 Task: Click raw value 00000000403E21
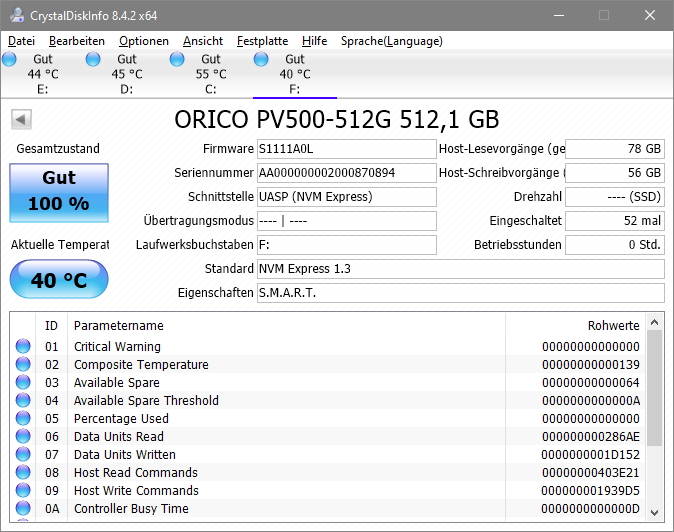(591, 473)
